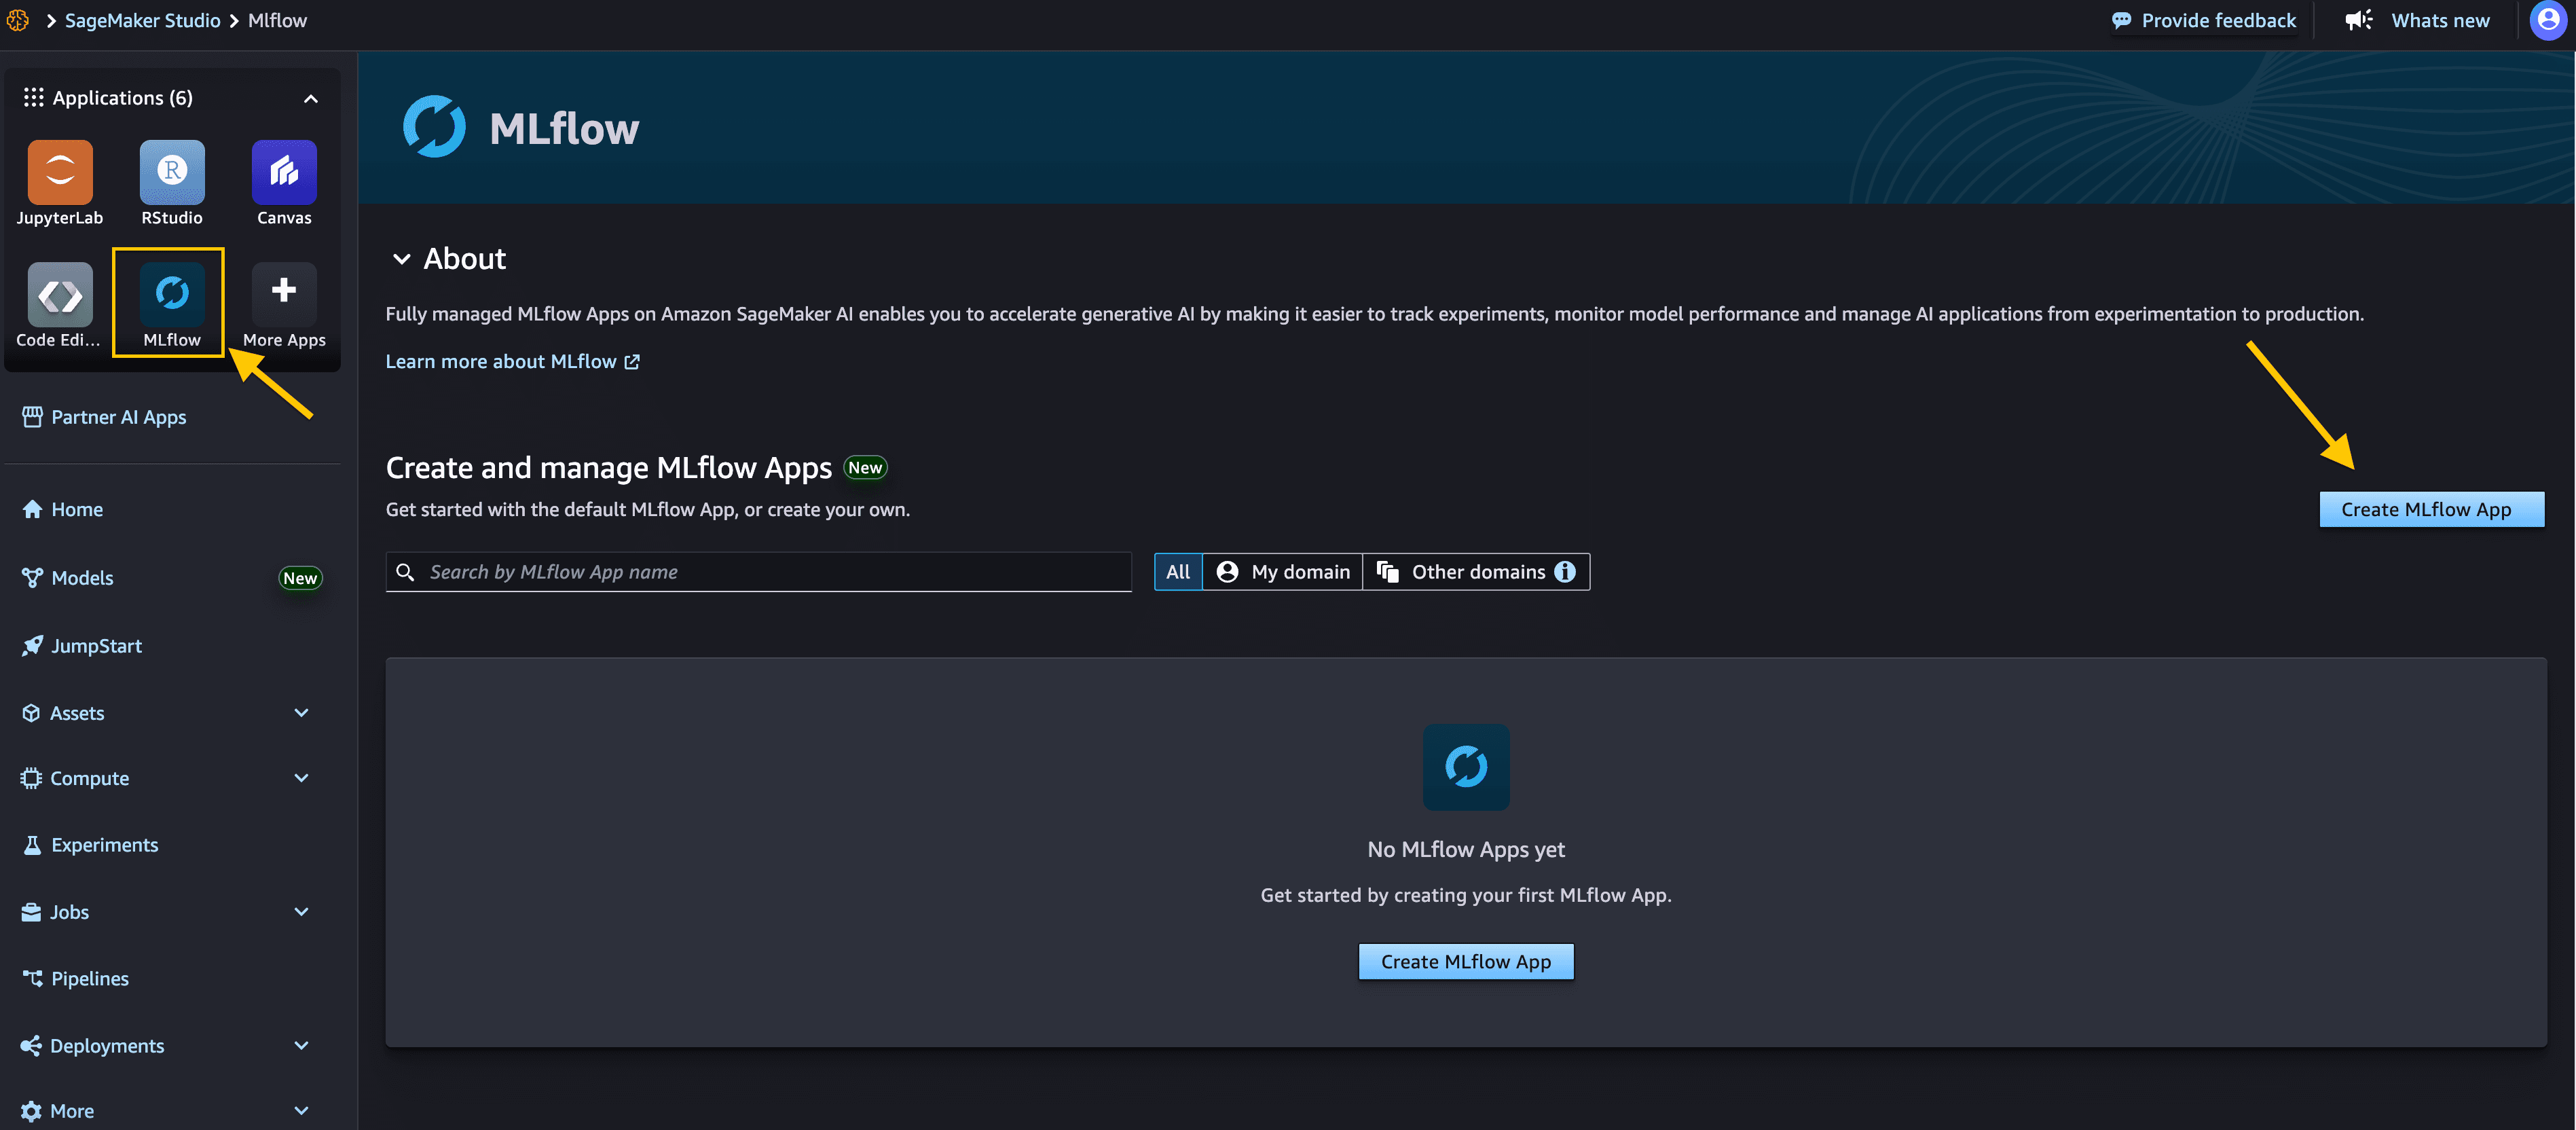Click the Experiments flask icon
Viewport: 2576px width, 1130px height.
click(32, 845)
